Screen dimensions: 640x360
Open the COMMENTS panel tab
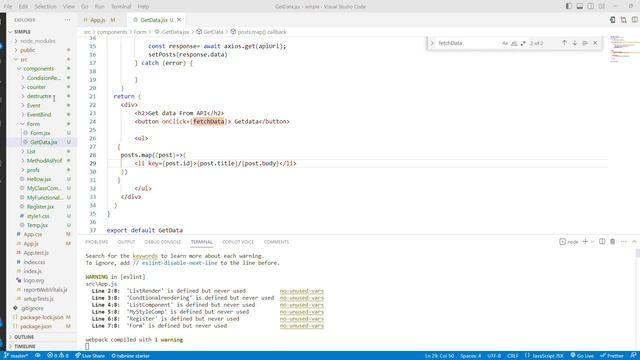276,242
